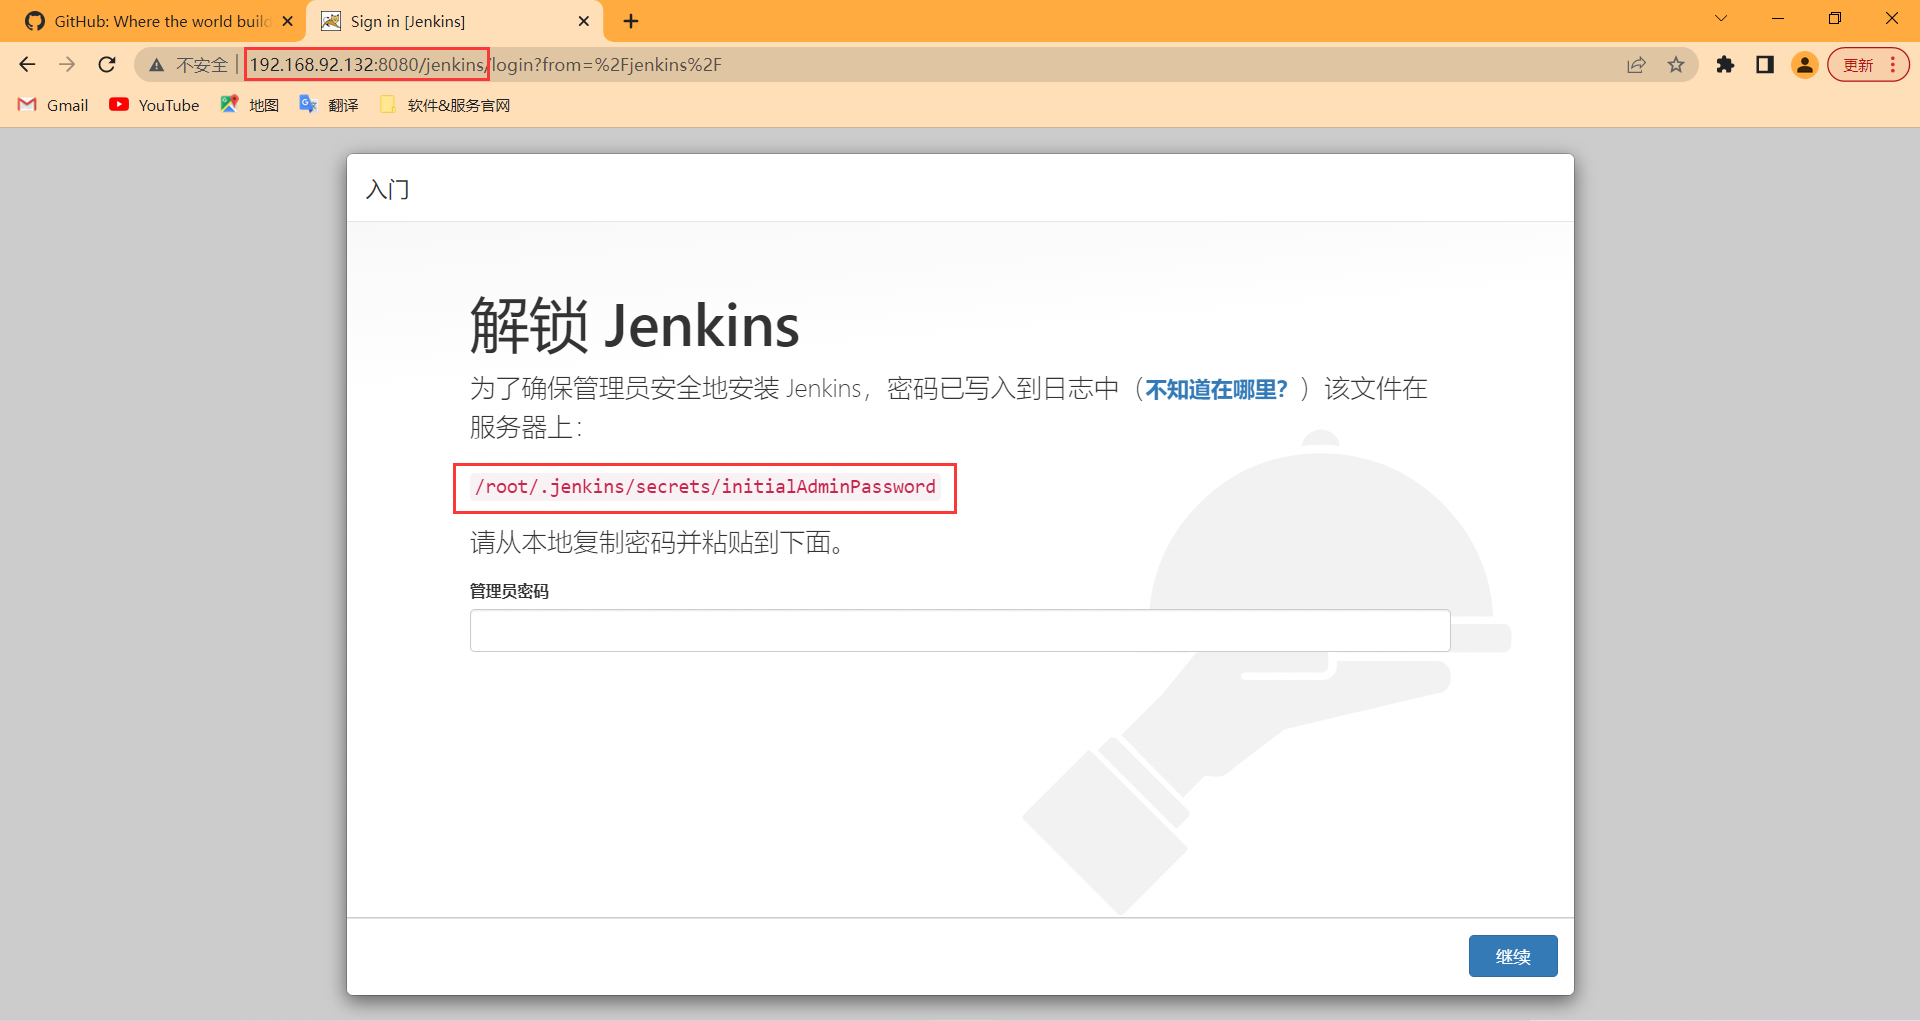This screenshot has width=1920, height=1021.
Task: Click the 管理员密码 label
Action: click(x=509, y=591)
